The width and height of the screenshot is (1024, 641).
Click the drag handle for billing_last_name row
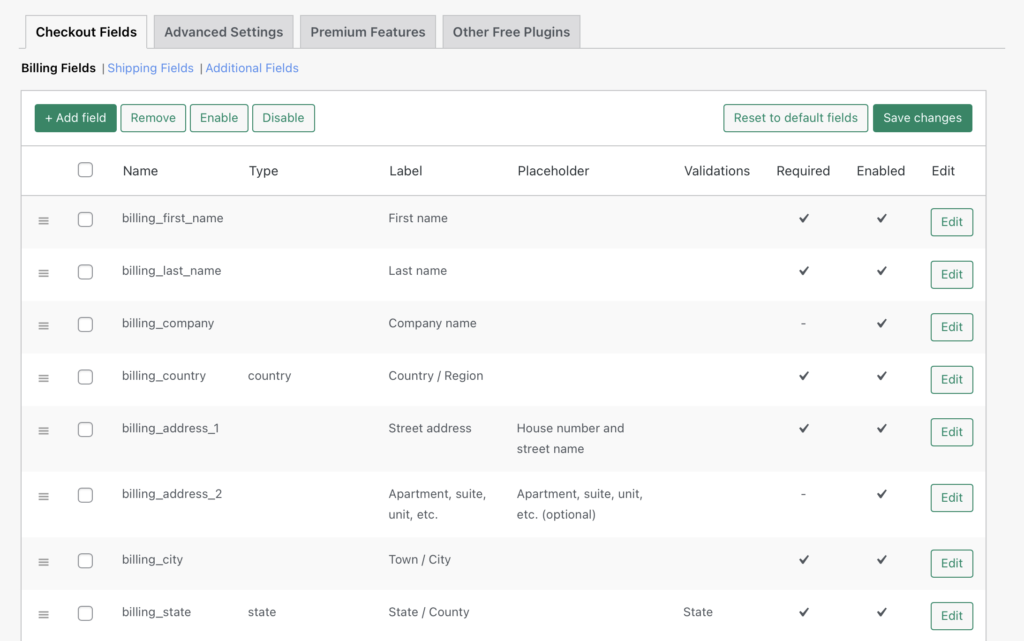[43, 273]
